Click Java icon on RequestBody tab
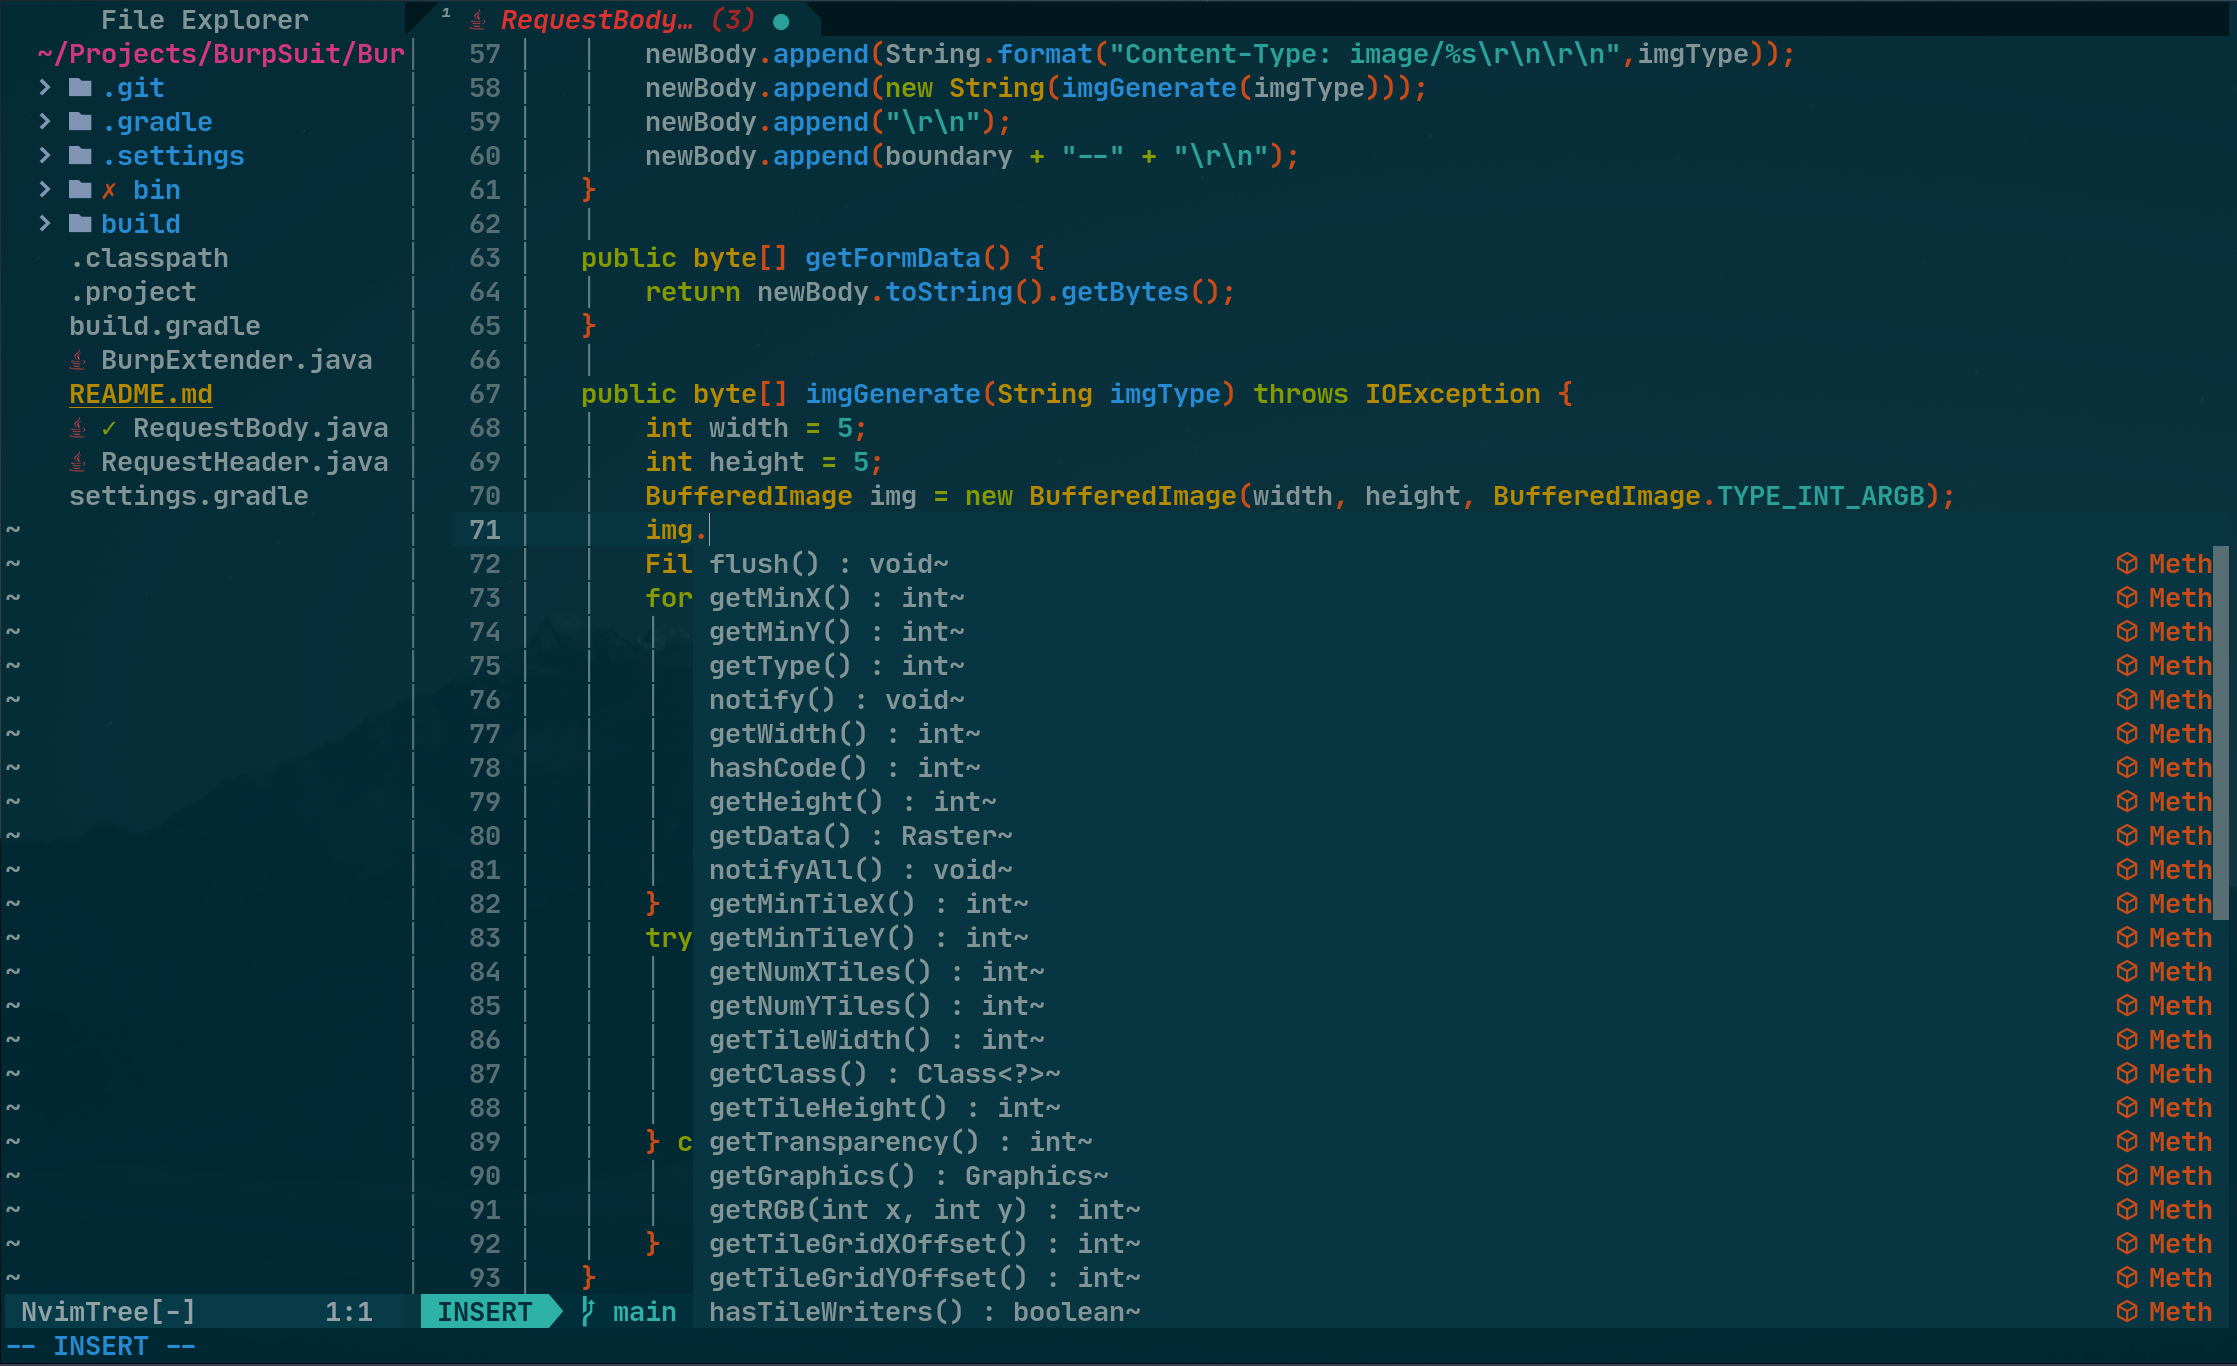This screenshot has height=1366, width=2237. point(478,20)
